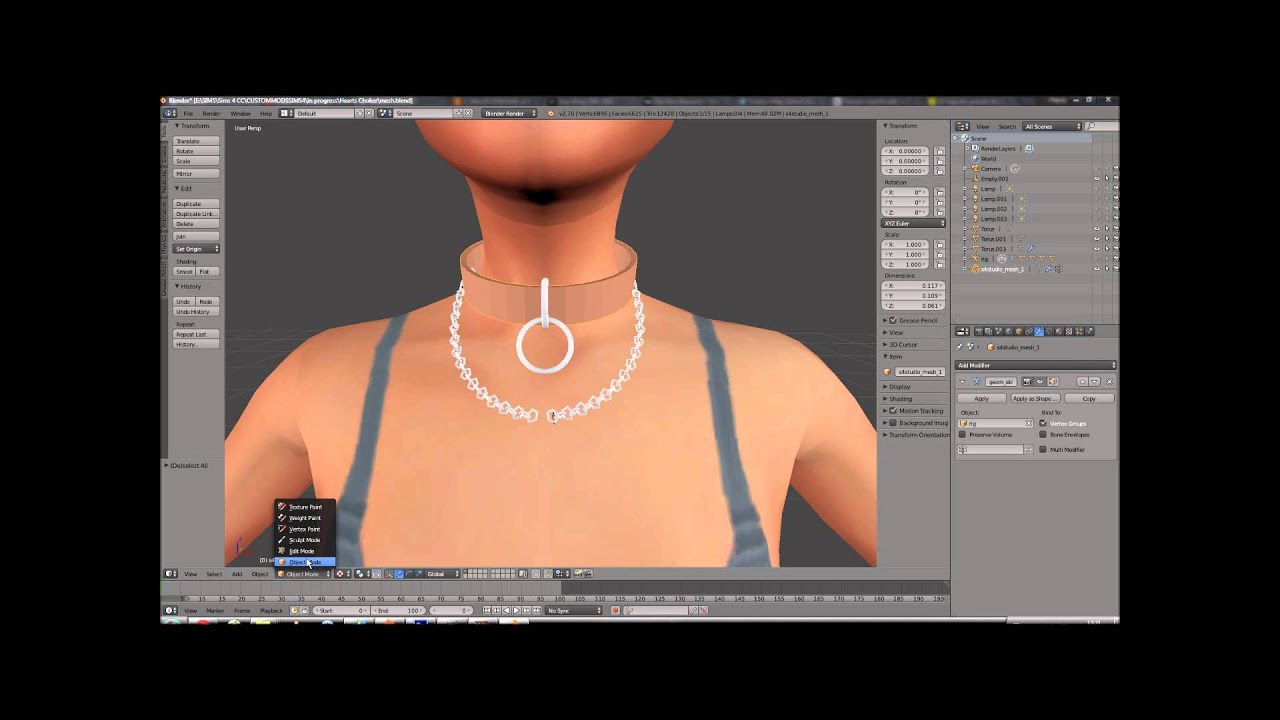This screenshot has height=720, width=1280.
Task: Enable the Preserve Volume checkbox
Action: tap(962, 435)
